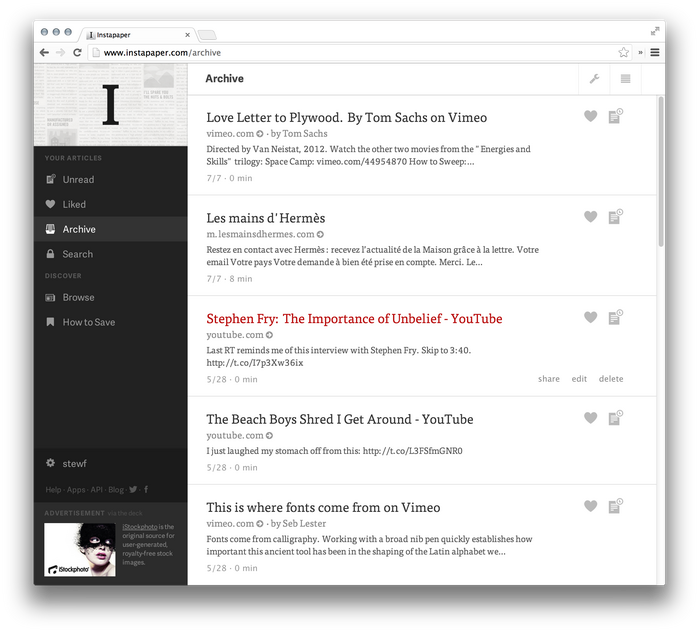Select Archive in the sidebar
Viewport: 699px width, 632px height.
tap(111, 229)
